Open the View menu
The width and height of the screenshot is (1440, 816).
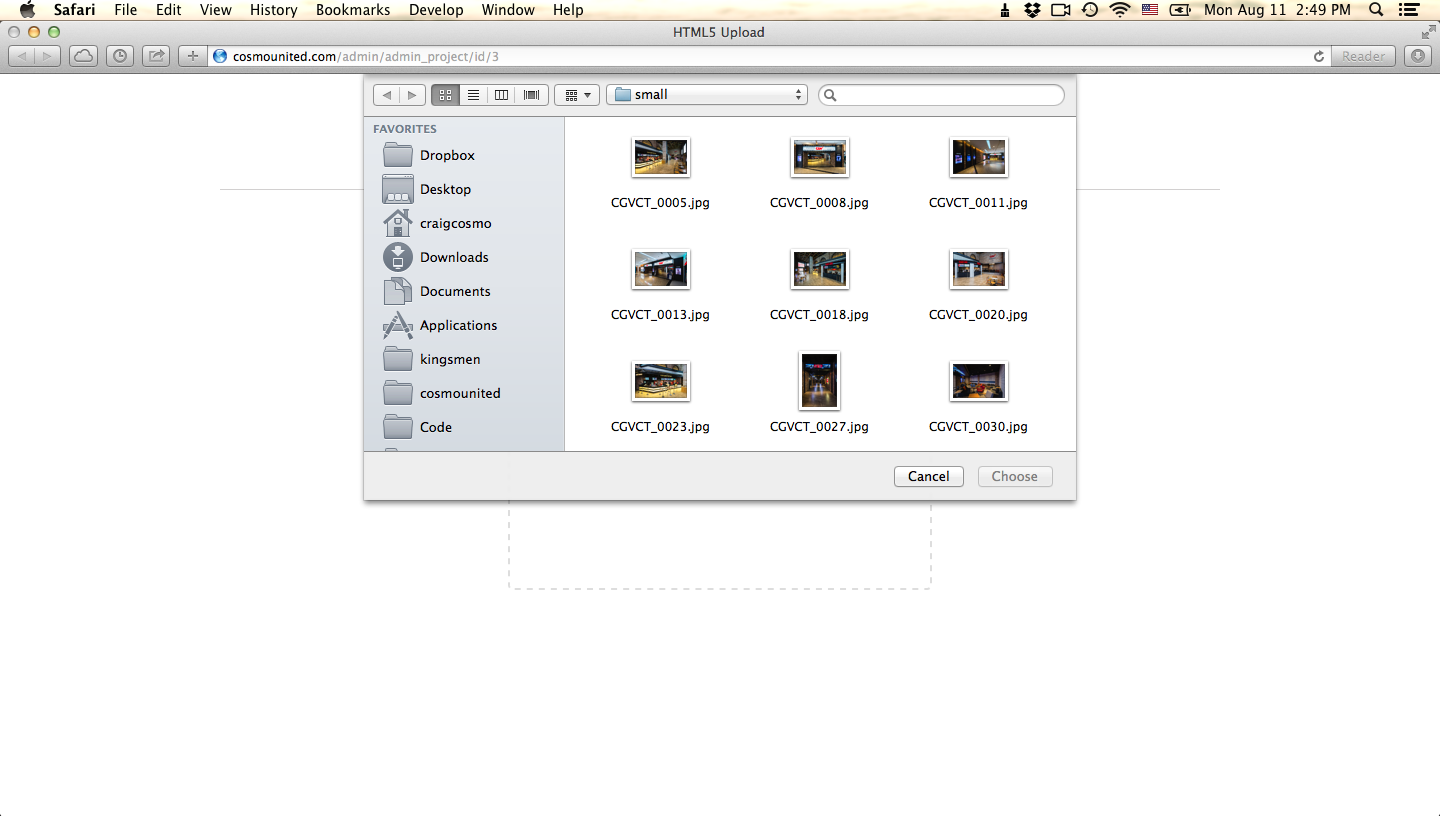click(x=216, y=10)
